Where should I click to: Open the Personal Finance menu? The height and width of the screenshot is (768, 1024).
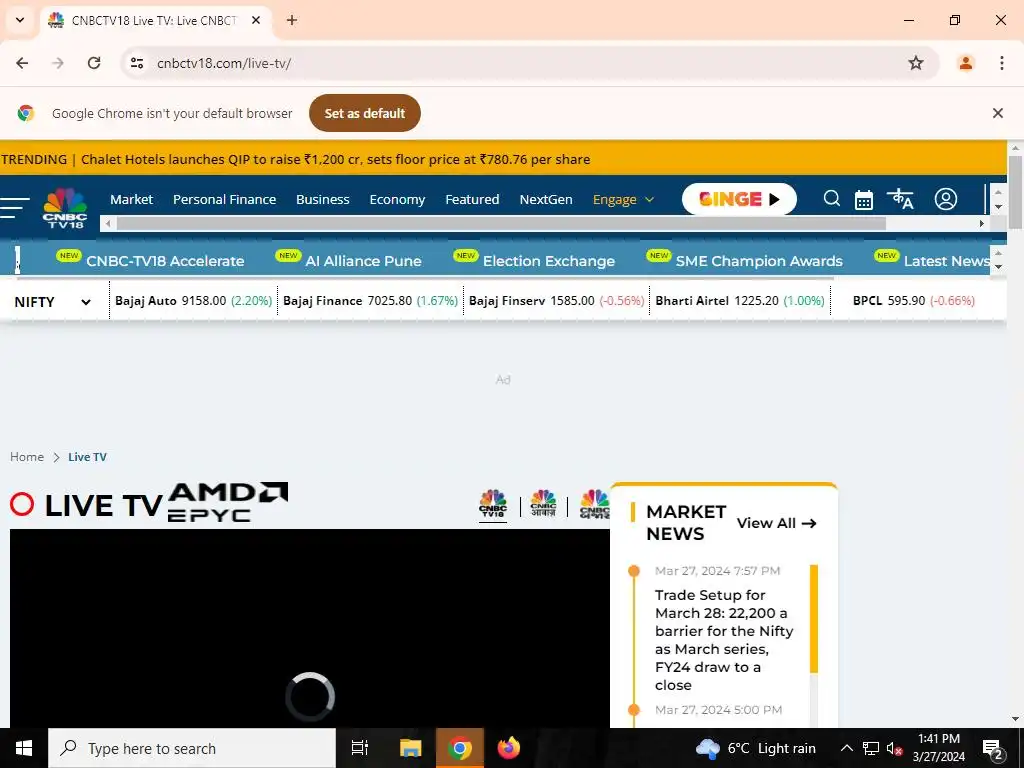pyautogui.click(x=224, y=199)
